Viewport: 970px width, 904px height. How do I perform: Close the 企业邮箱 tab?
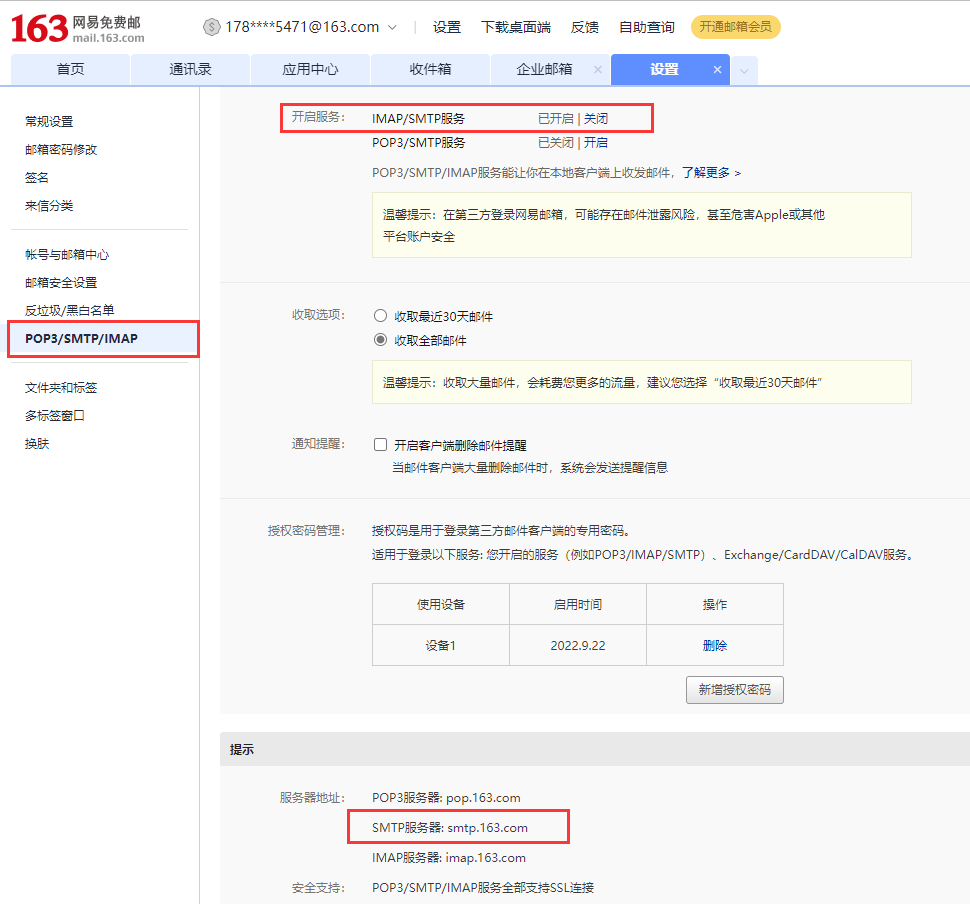coord(598,69)
